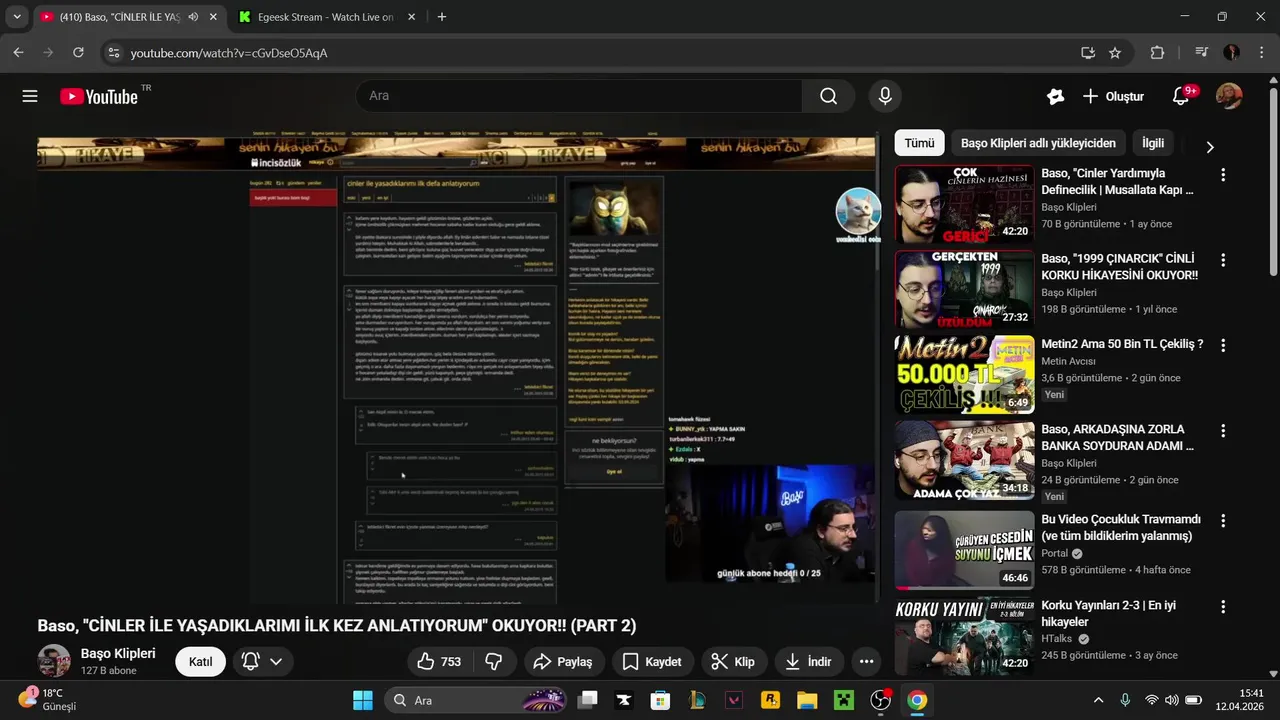This screenshot has height=720, width=1280.
Task: Click the Oluştur create button
Action: pos(1113,96)
